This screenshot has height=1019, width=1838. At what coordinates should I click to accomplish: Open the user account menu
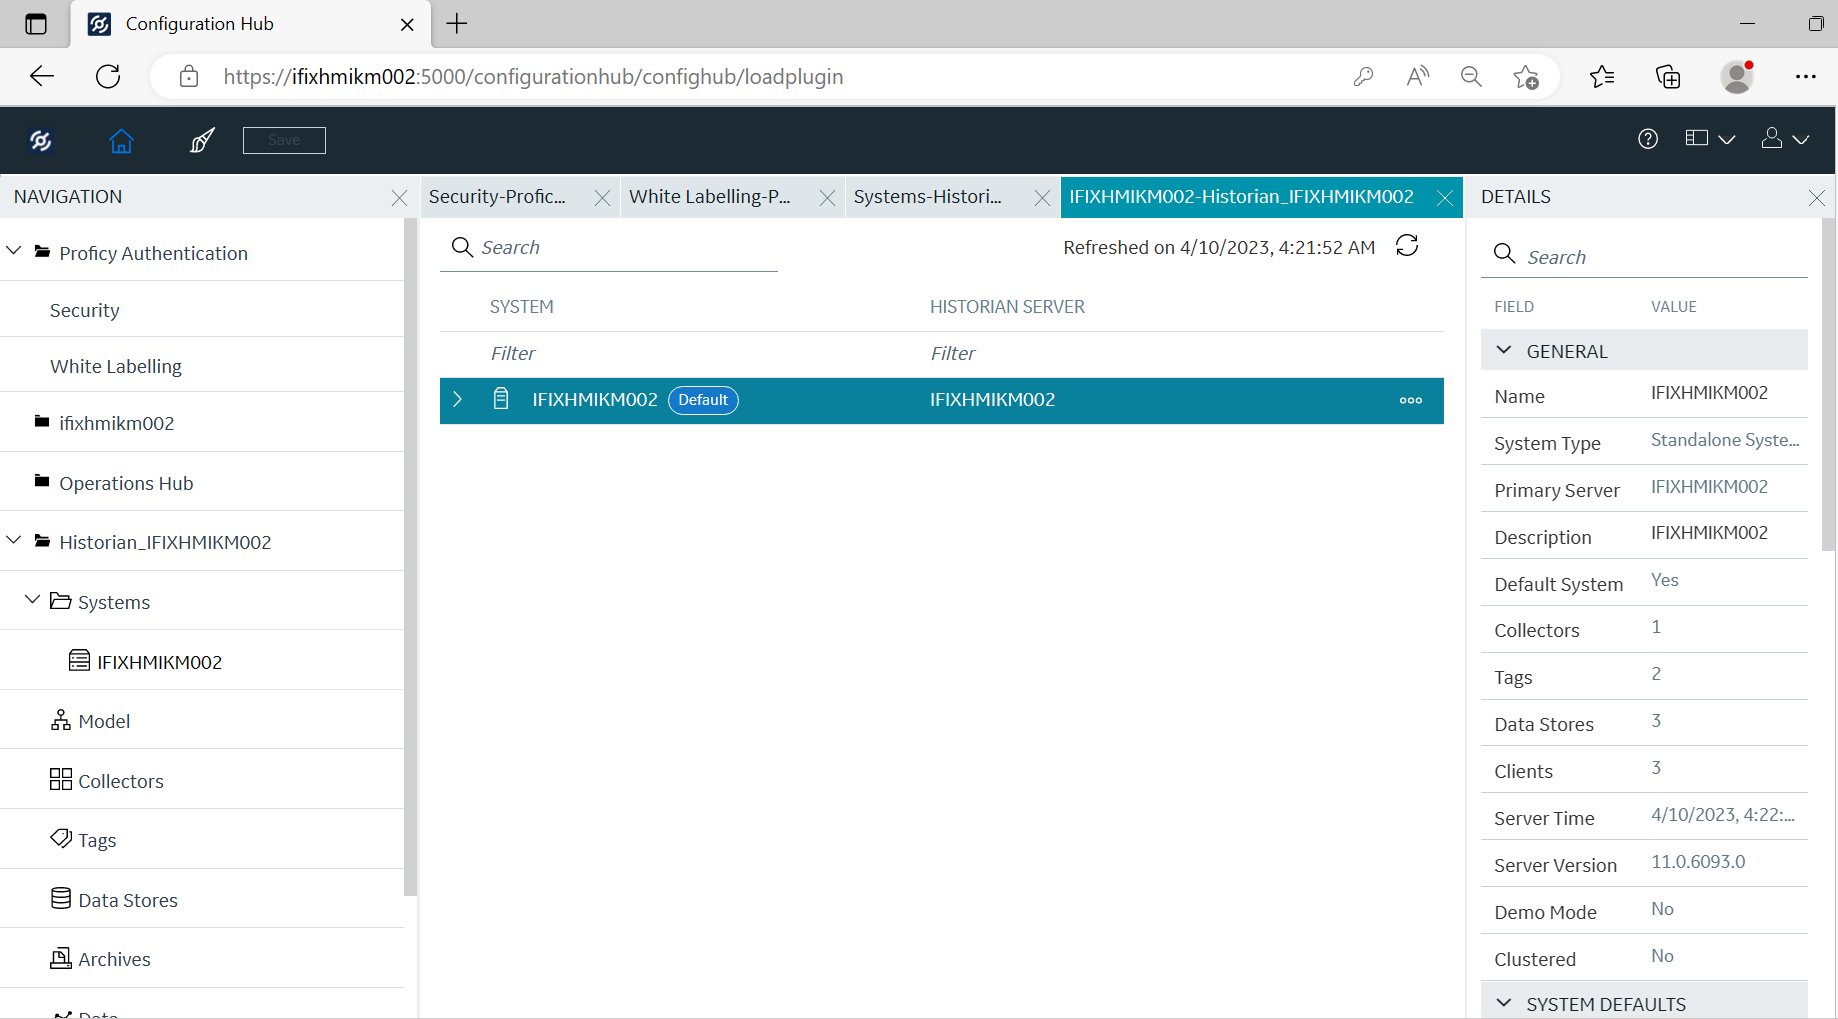[1785, 139]
